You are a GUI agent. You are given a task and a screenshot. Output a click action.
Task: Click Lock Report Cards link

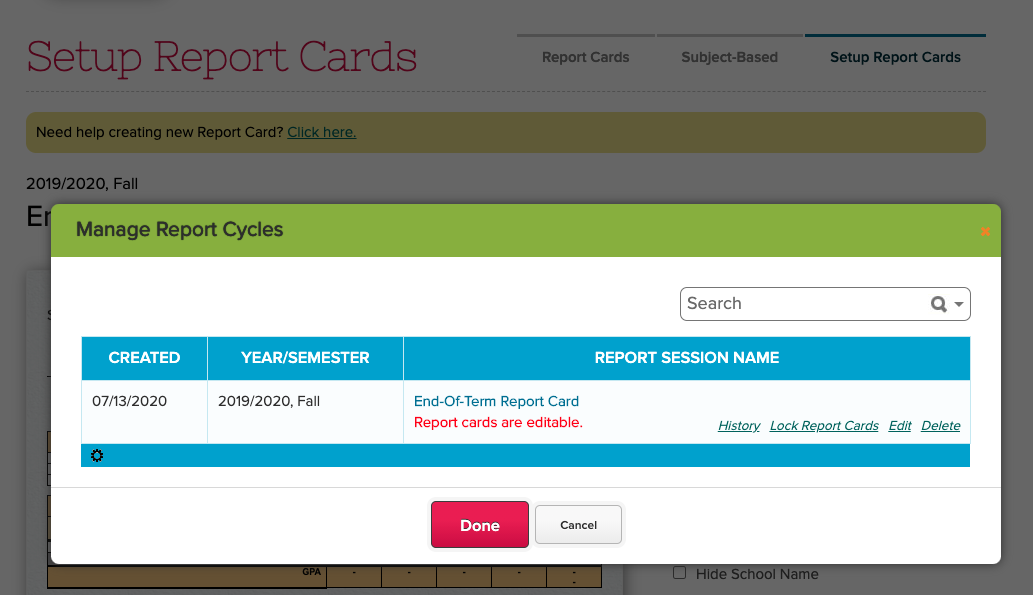pyautogui.click(x=824, y=426)
